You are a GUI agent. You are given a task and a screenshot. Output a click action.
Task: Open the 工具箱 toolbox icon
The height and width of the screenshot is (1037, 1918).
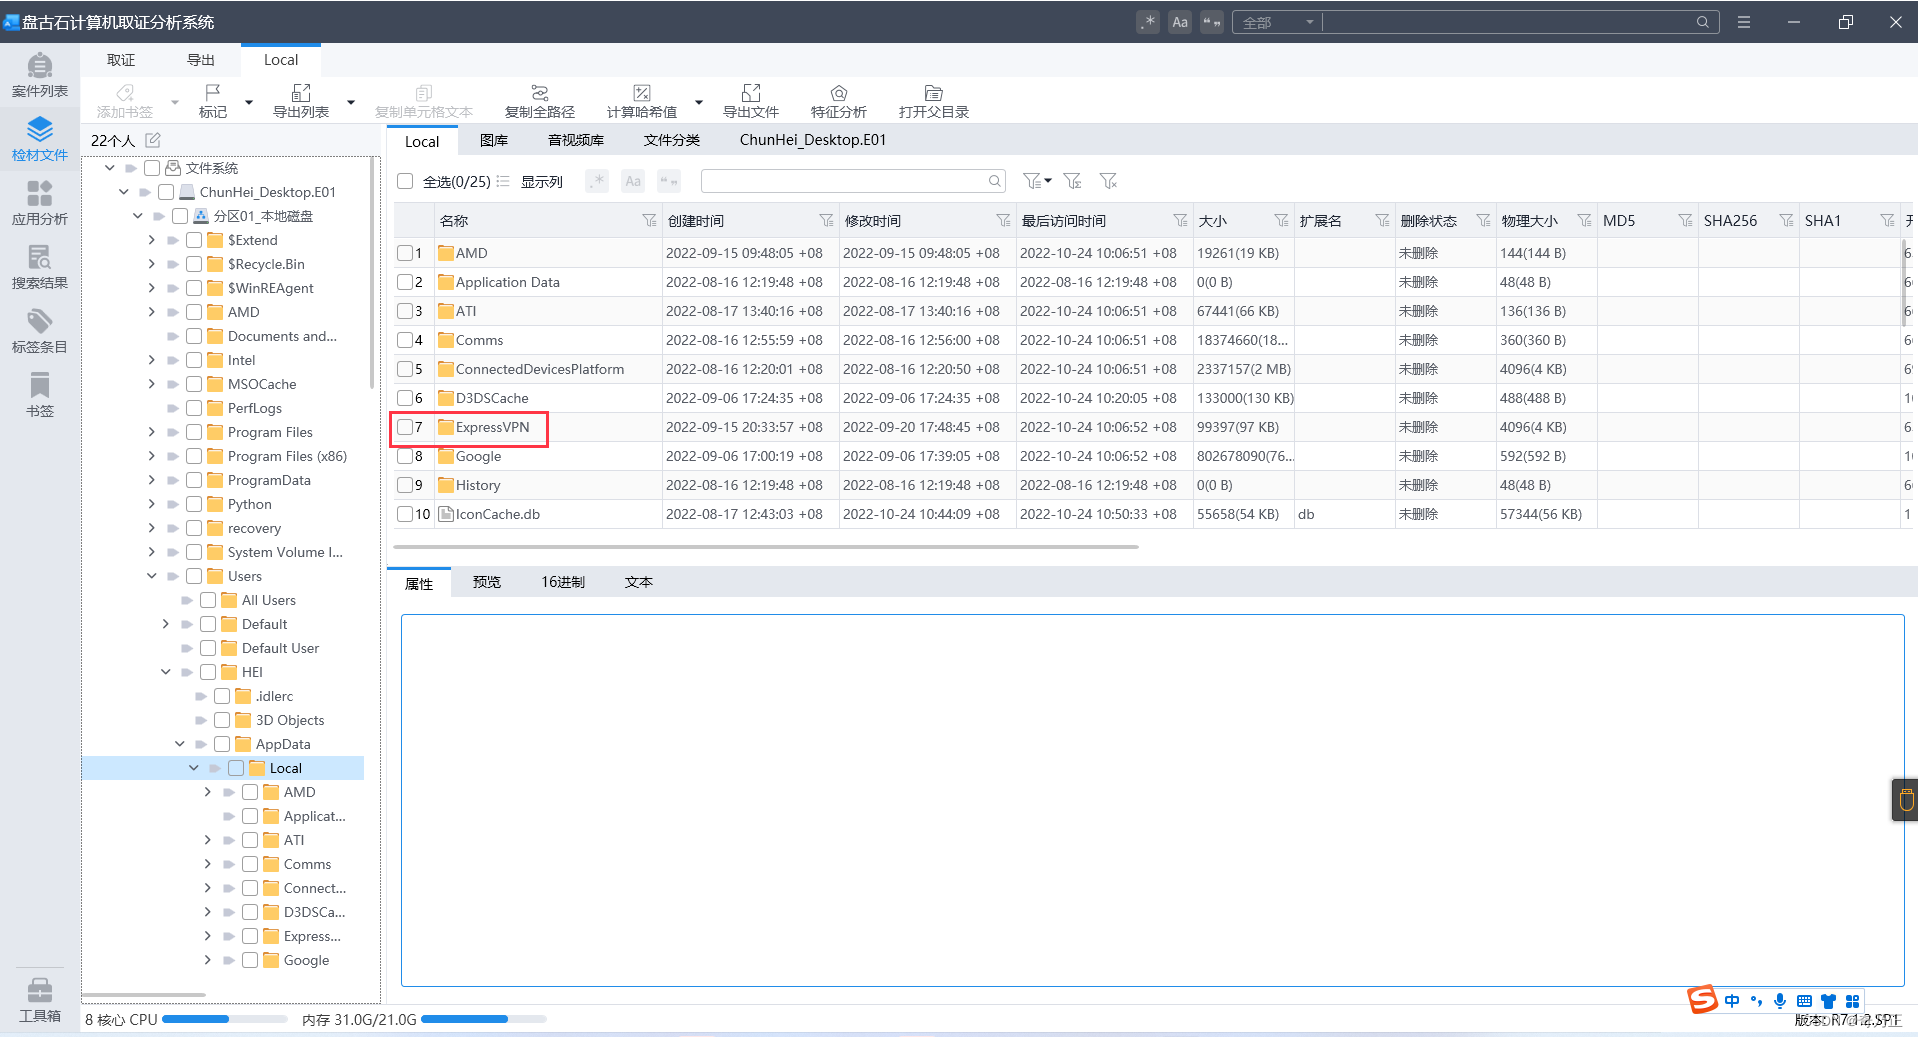[x=40, y=1000]
